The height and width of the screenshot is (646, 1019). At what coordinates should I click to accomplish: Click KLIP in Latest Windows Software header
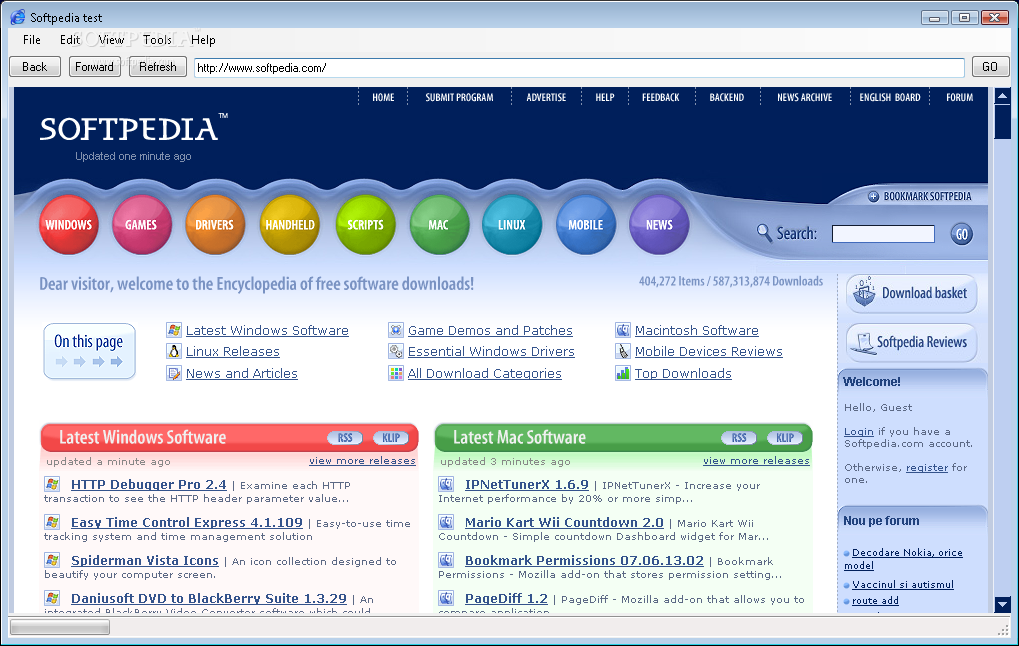click(391, 438)
